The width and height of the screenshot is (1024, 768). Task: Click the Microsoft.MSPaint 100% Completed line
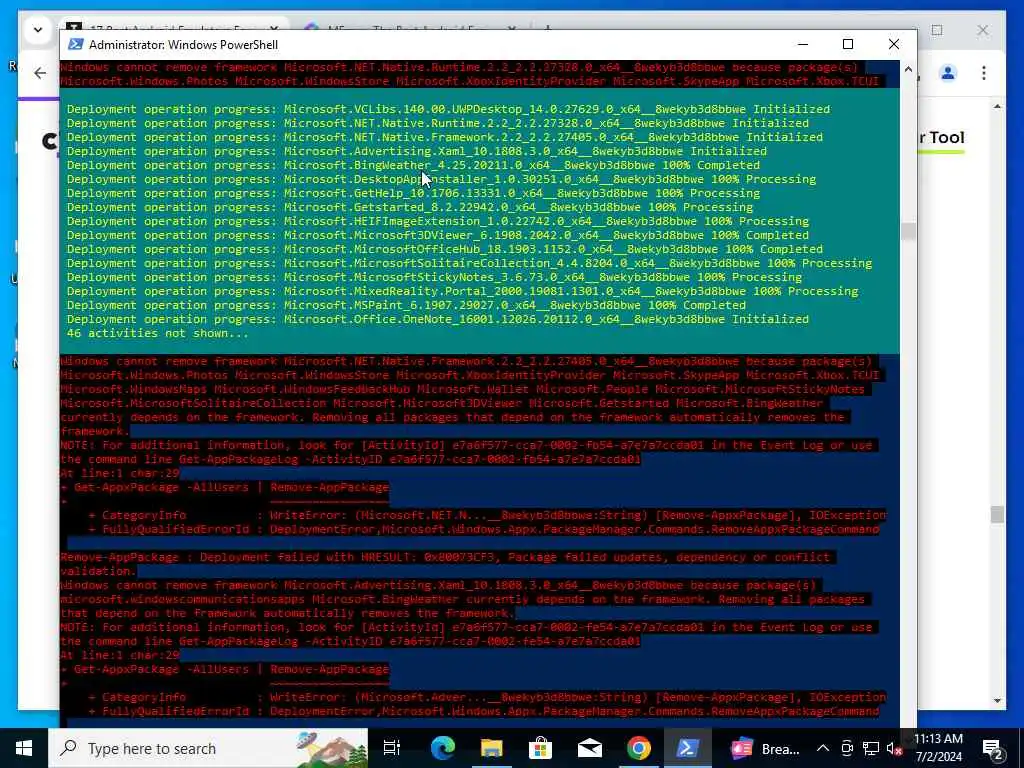(x=406, y=305)
